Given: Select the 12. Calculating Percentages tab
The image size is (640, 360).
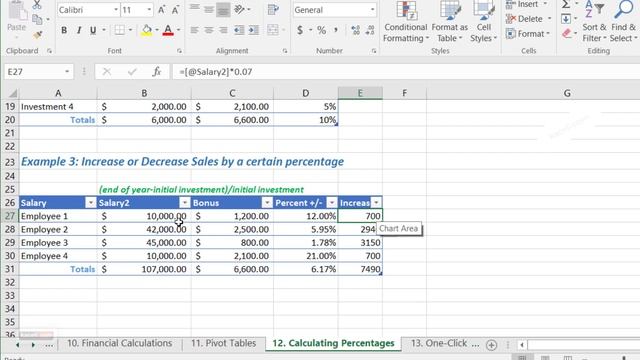Looking at the screenshot, I should (333, 343).
